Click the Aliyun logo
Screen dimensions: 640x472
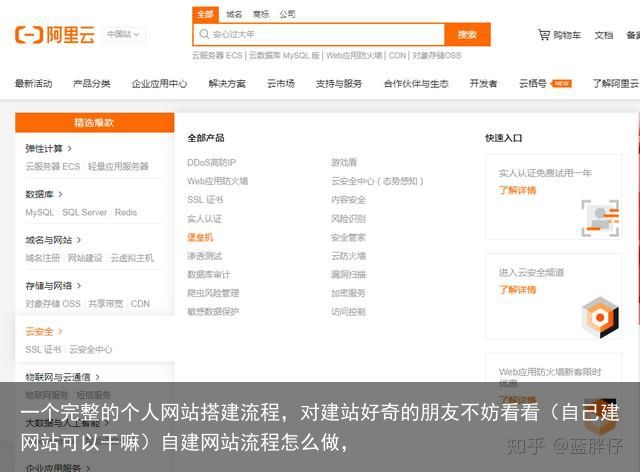[55, 34]
